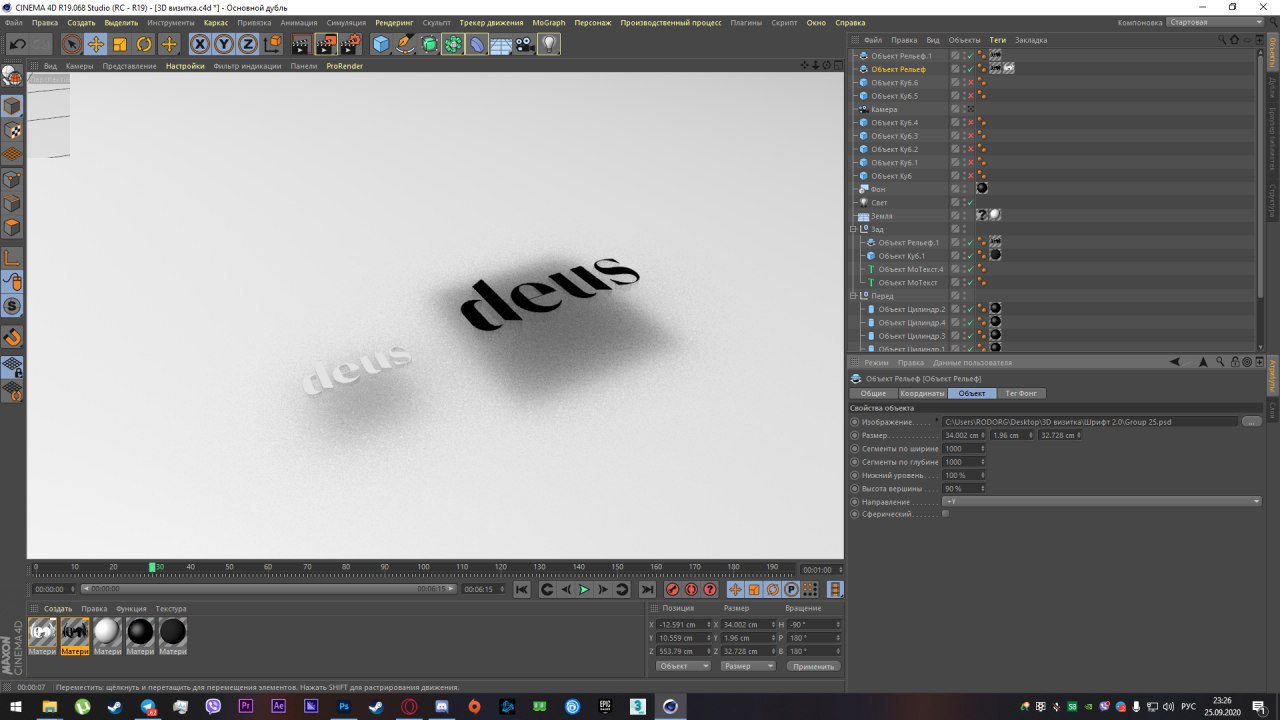Play the animation forward

point(585,590)
